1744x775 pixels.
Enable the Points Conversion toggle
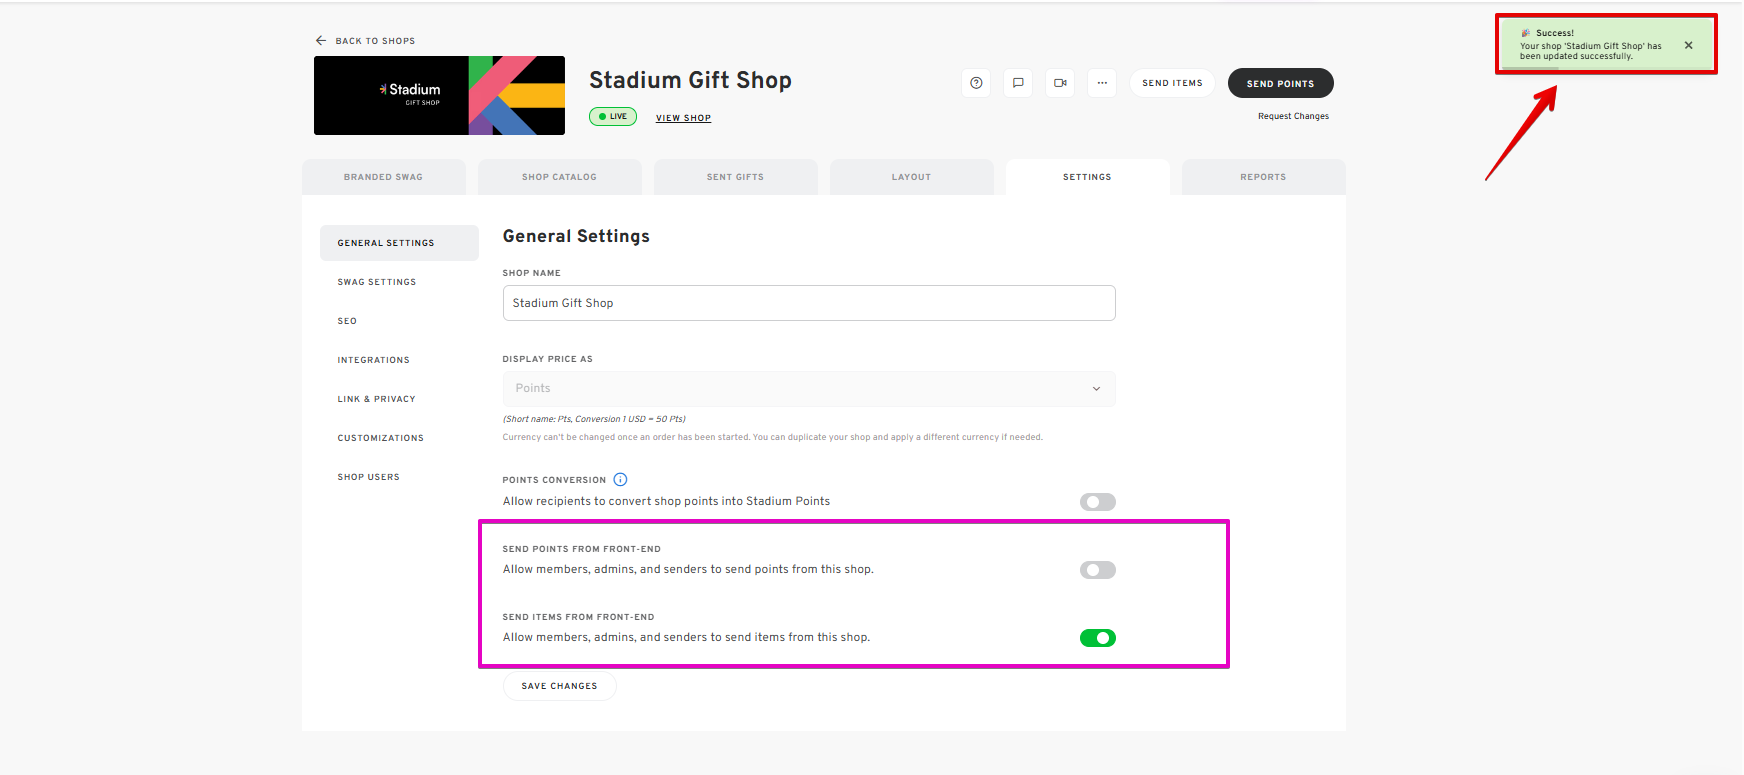[1097, 502]
